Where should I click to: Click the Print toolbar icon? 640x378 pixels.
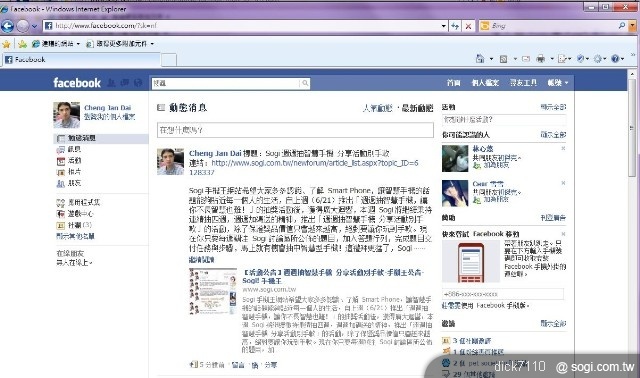click(x=540, y=59)
